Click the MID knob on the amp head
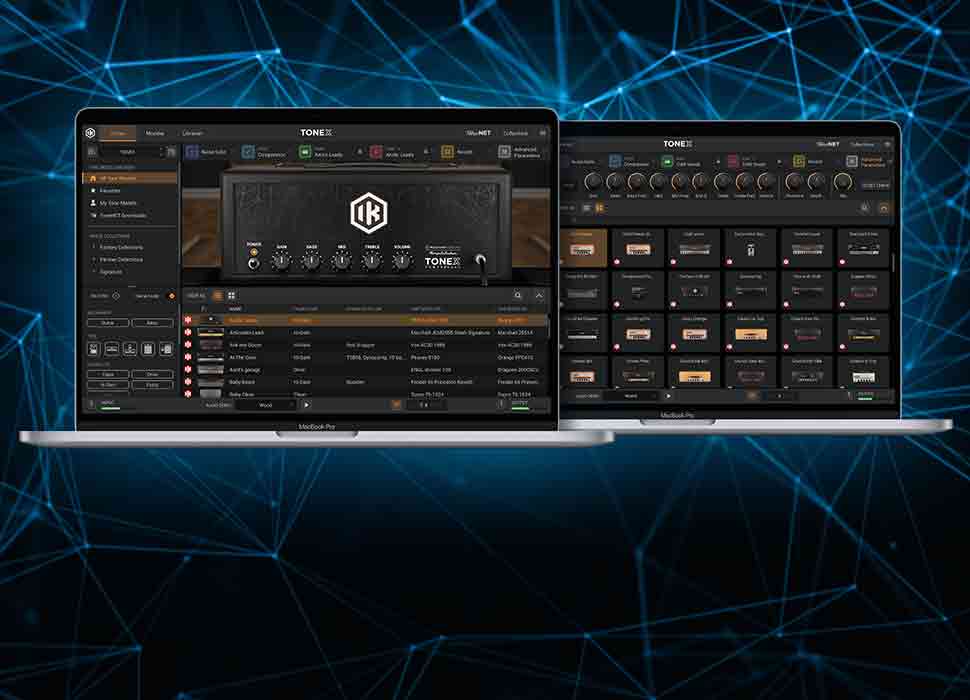970x700 pixels. [341, 261]
